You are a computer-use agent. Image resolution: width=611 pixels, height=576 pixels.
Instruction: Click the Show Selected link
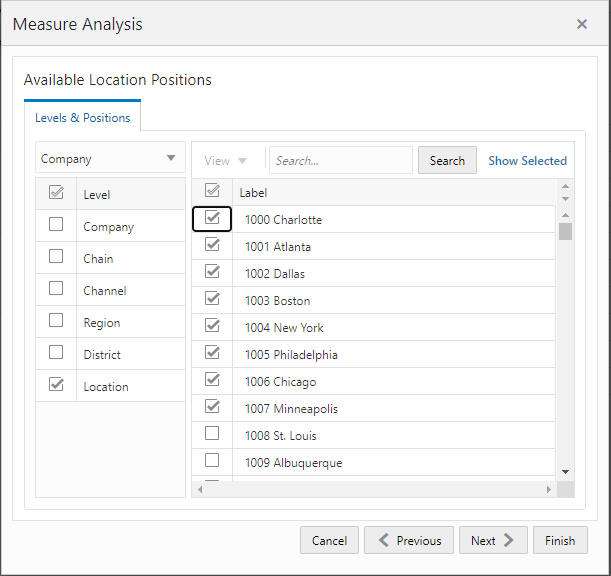click(x=527, y=161)
